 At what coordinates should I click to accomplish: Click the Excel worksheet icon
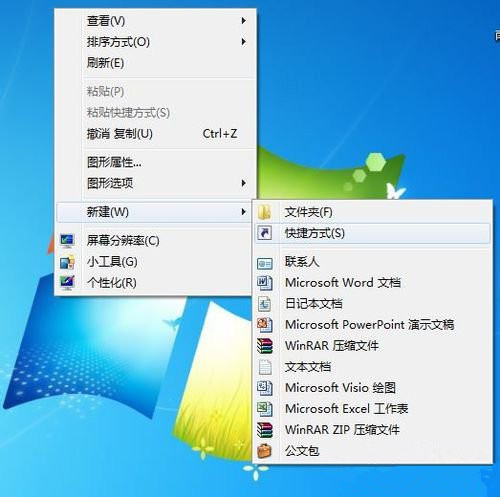[265, 409]
